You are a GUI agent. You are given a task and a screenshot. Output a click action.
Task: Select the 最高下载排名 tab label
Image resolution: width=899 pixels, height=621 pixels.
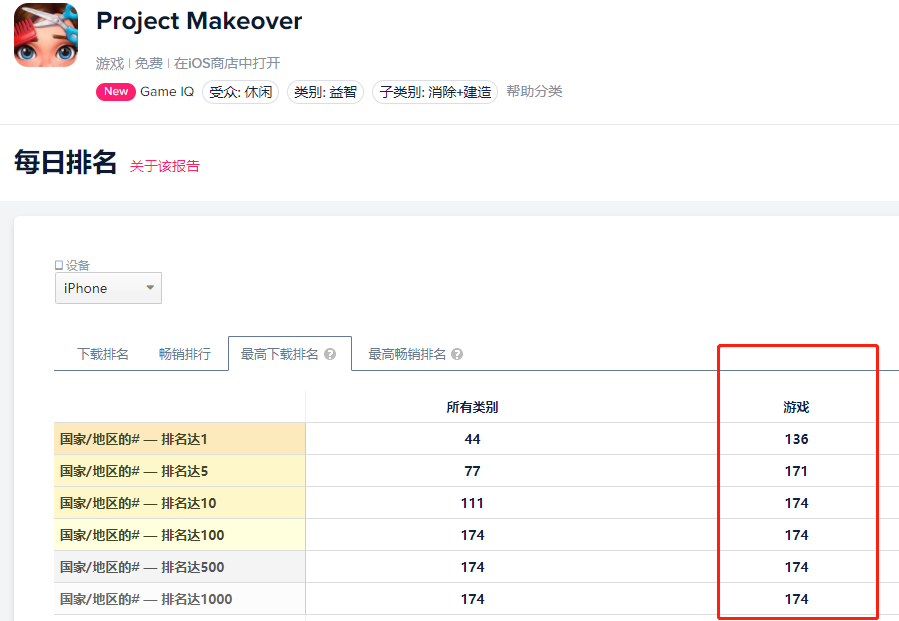[280, 354]
